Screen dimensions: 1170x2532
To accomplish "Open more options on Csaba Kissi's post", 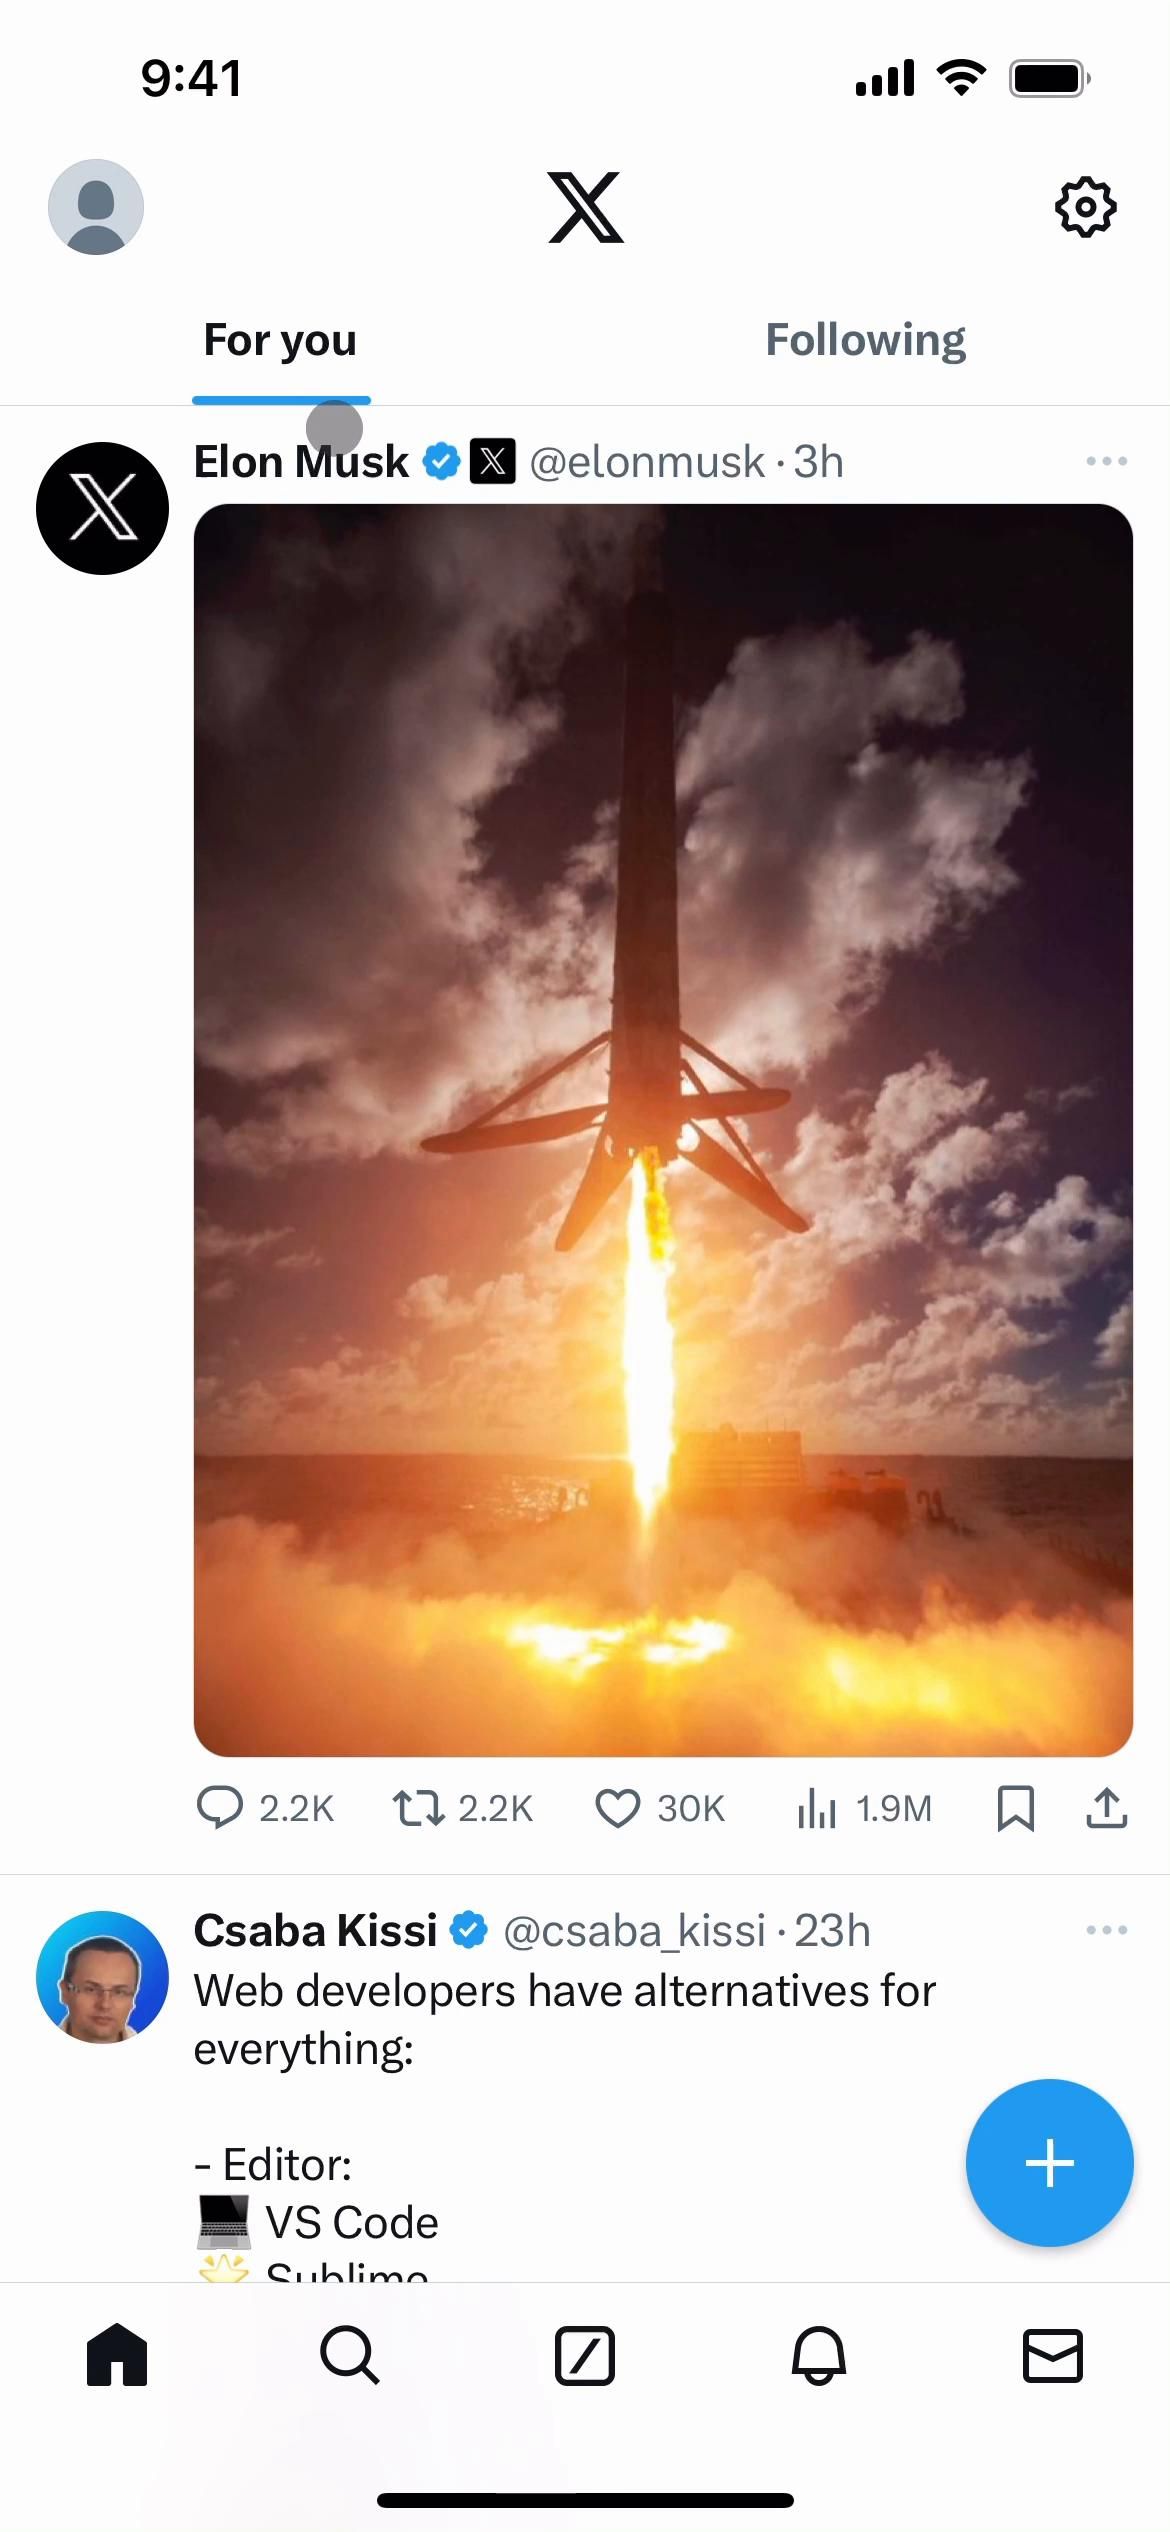I will click(x=1106, y=1930).
